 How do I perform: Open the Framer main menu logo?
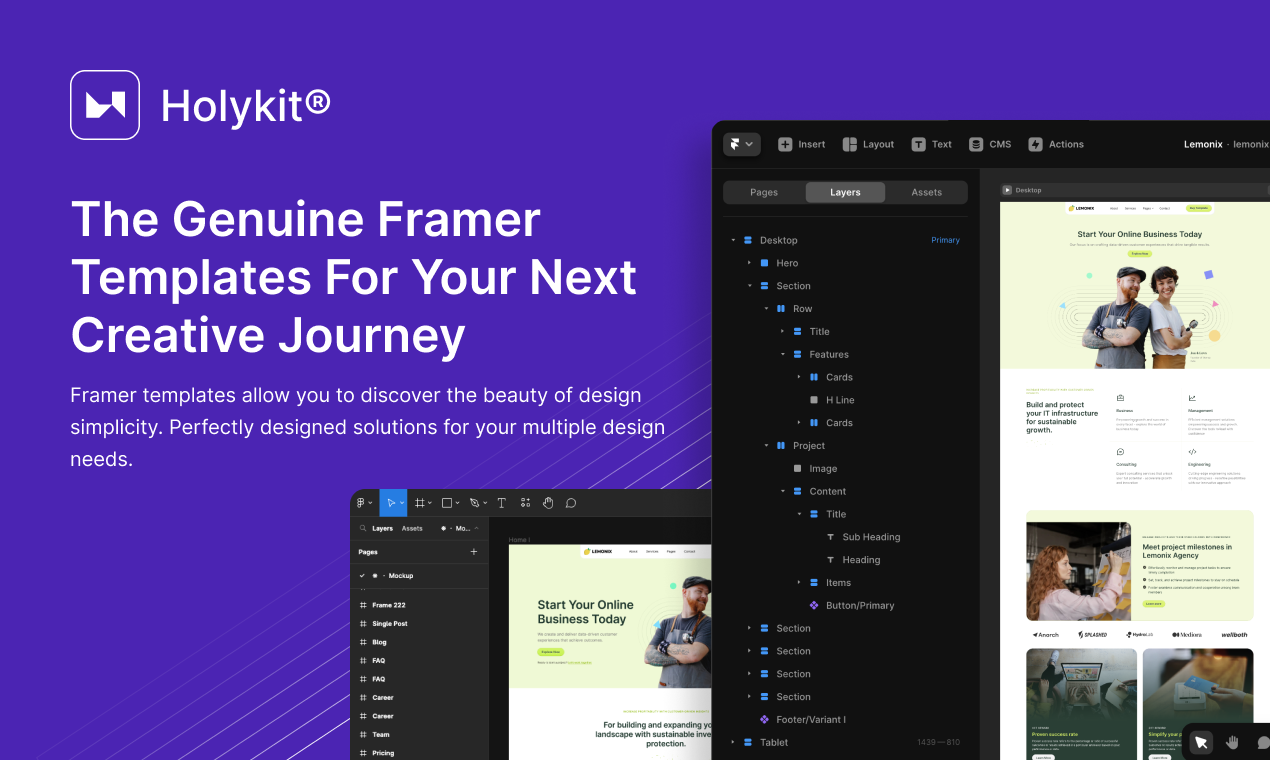741,144
